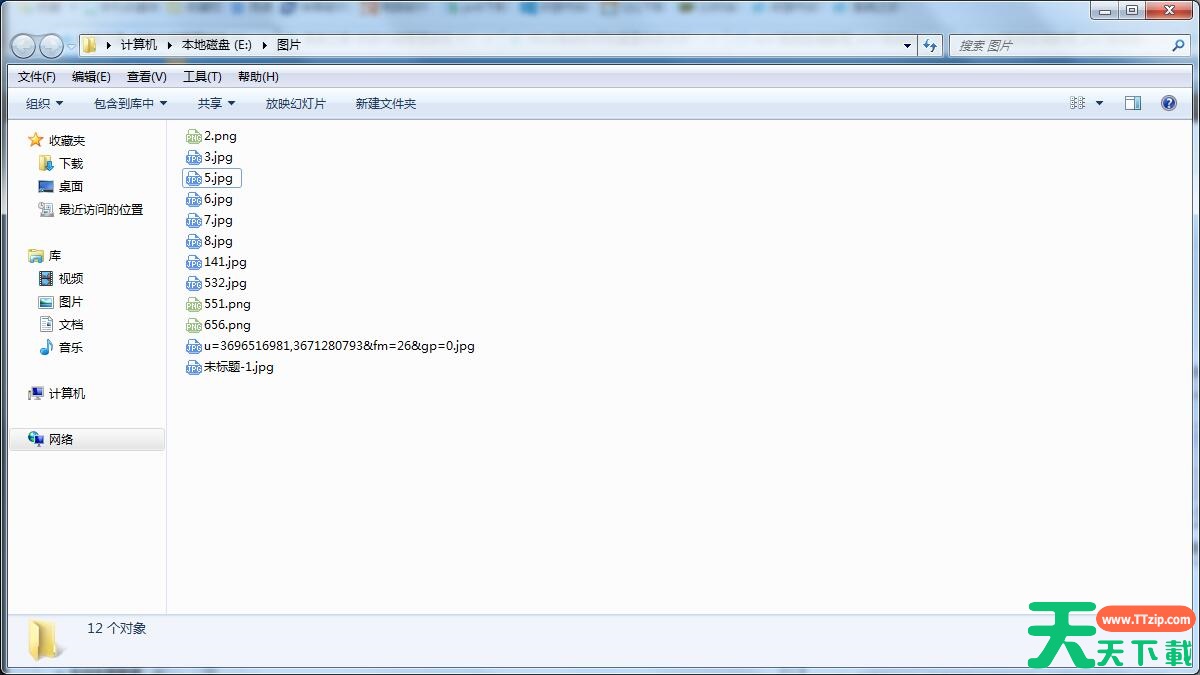Screen dimensions: 1200x675
Task: Toggle the preview pane icon
Action: pyautogui.click(x=1133, y=103)
